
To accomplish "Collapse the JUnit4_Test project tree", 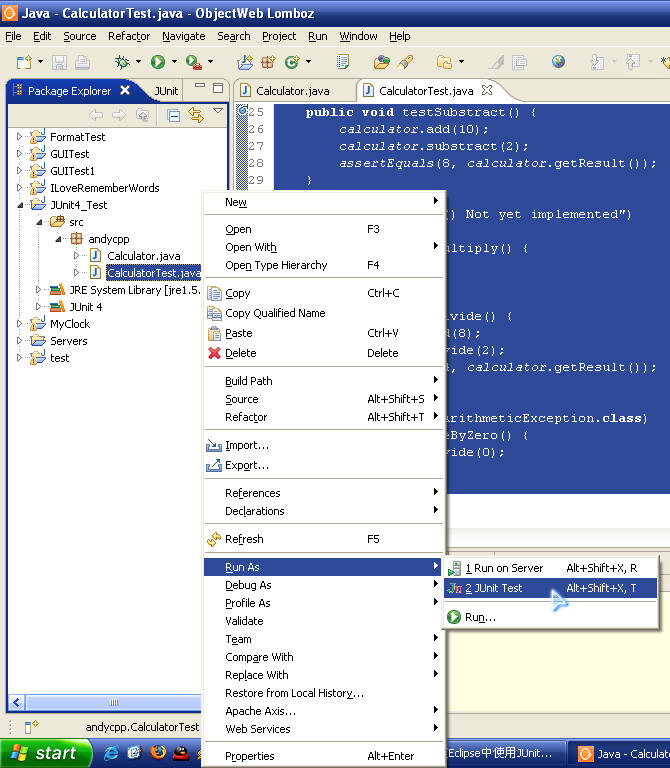I will coord(19,205).
